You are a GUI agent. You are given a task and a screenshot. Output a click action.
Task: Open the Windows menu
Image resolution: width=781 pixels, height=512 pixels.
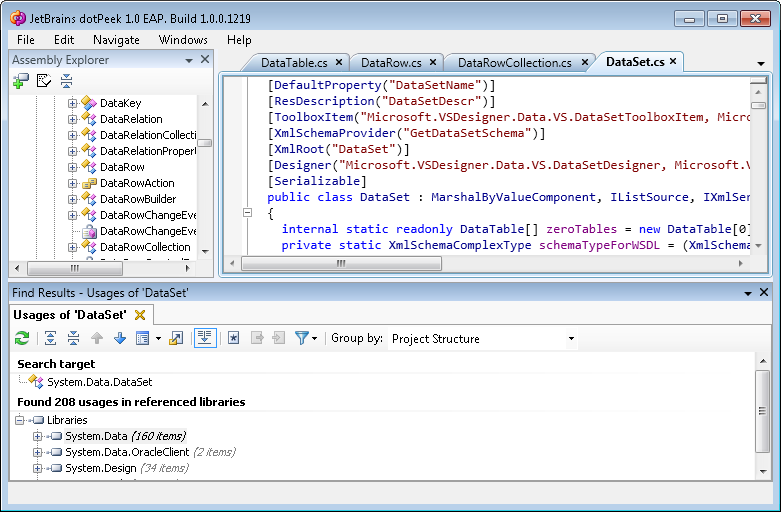click(183, 40)
